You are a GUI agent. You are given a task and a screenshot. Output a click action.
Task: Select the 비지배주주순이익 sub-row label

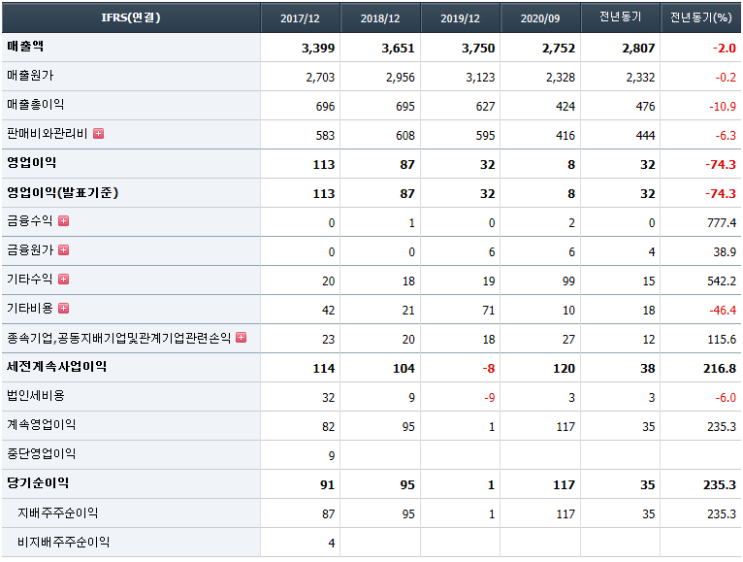pyautogui.click(x=63, y=542)
